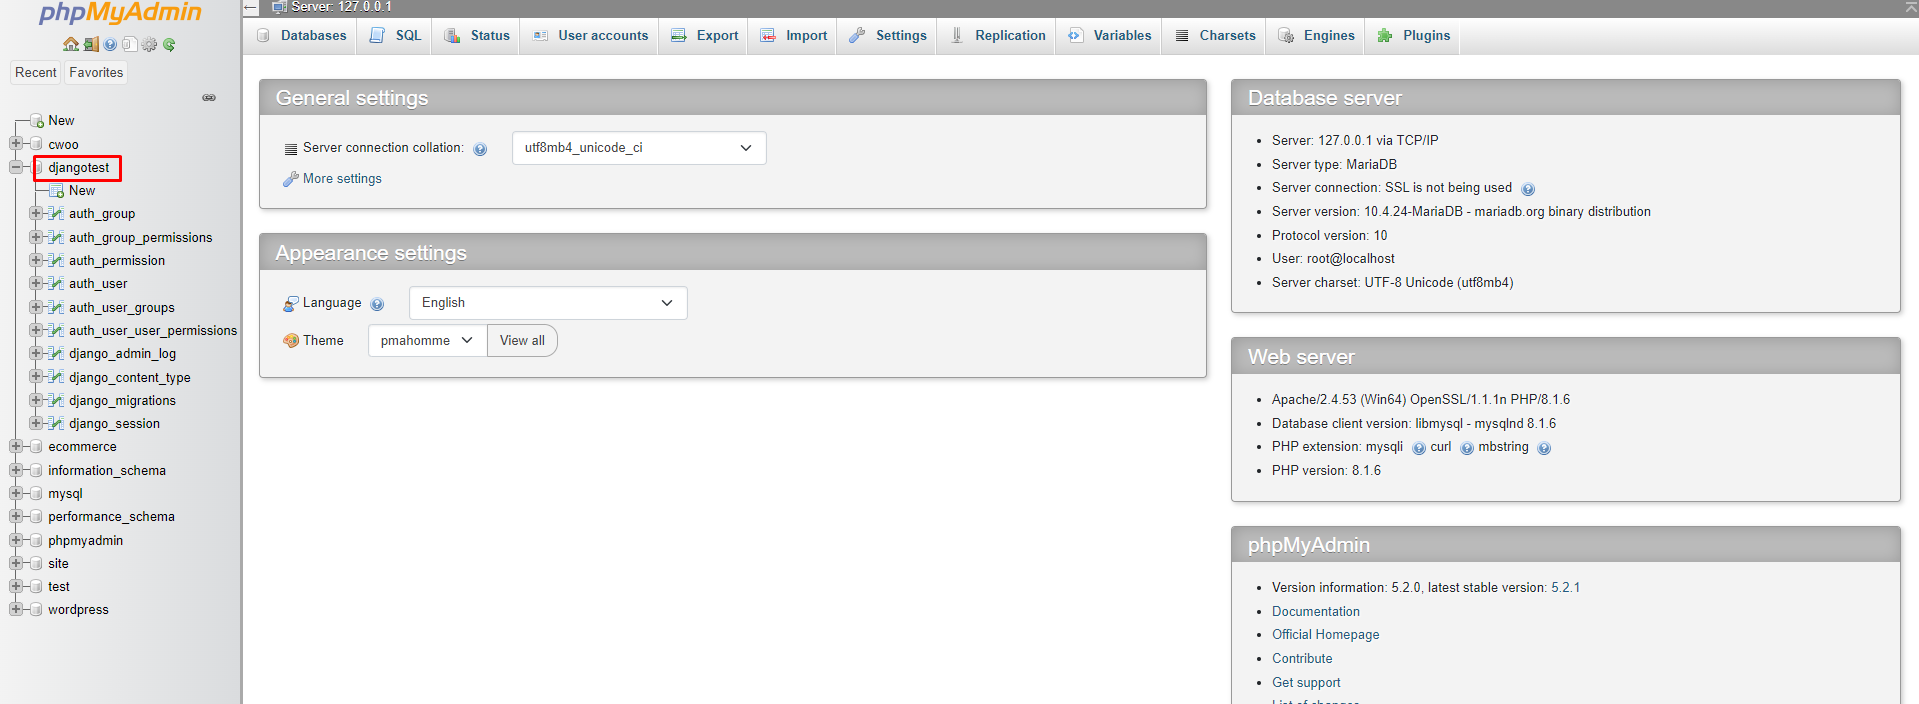Collapse the djangotest database tree node
The image size is (1919, 704).
click(x=16, y=167)
